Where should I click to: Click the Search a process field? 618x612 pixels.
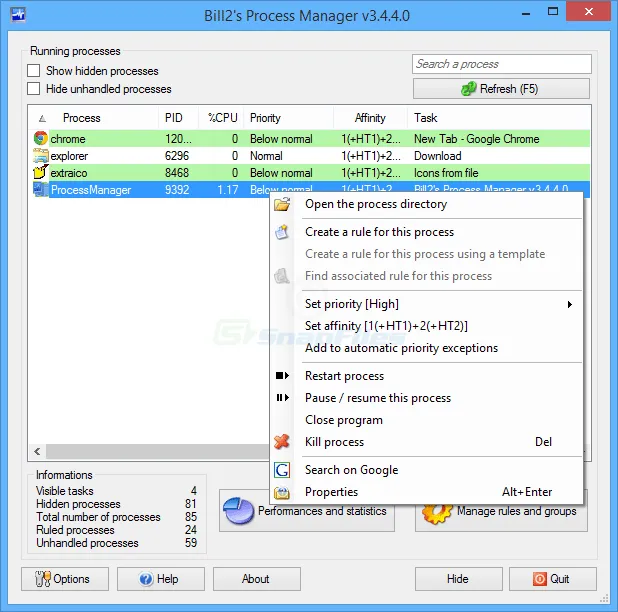[x=502, y=64]
